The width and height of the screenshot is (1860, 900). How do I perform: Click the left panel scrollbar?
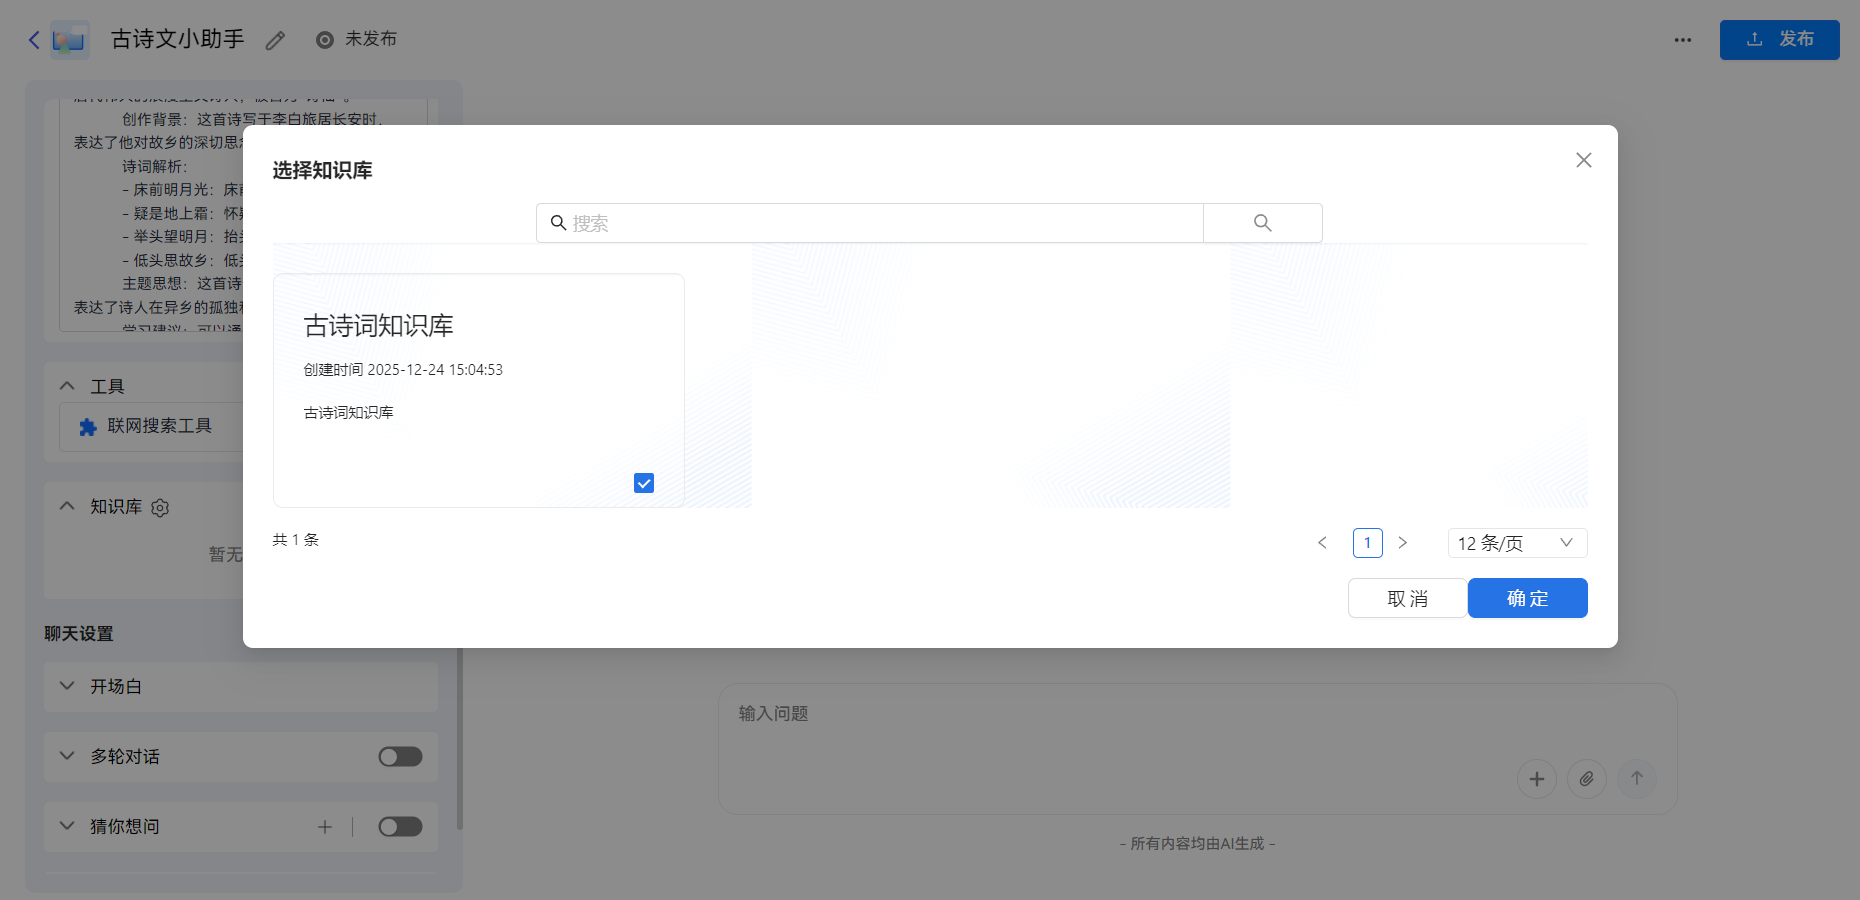460,739
